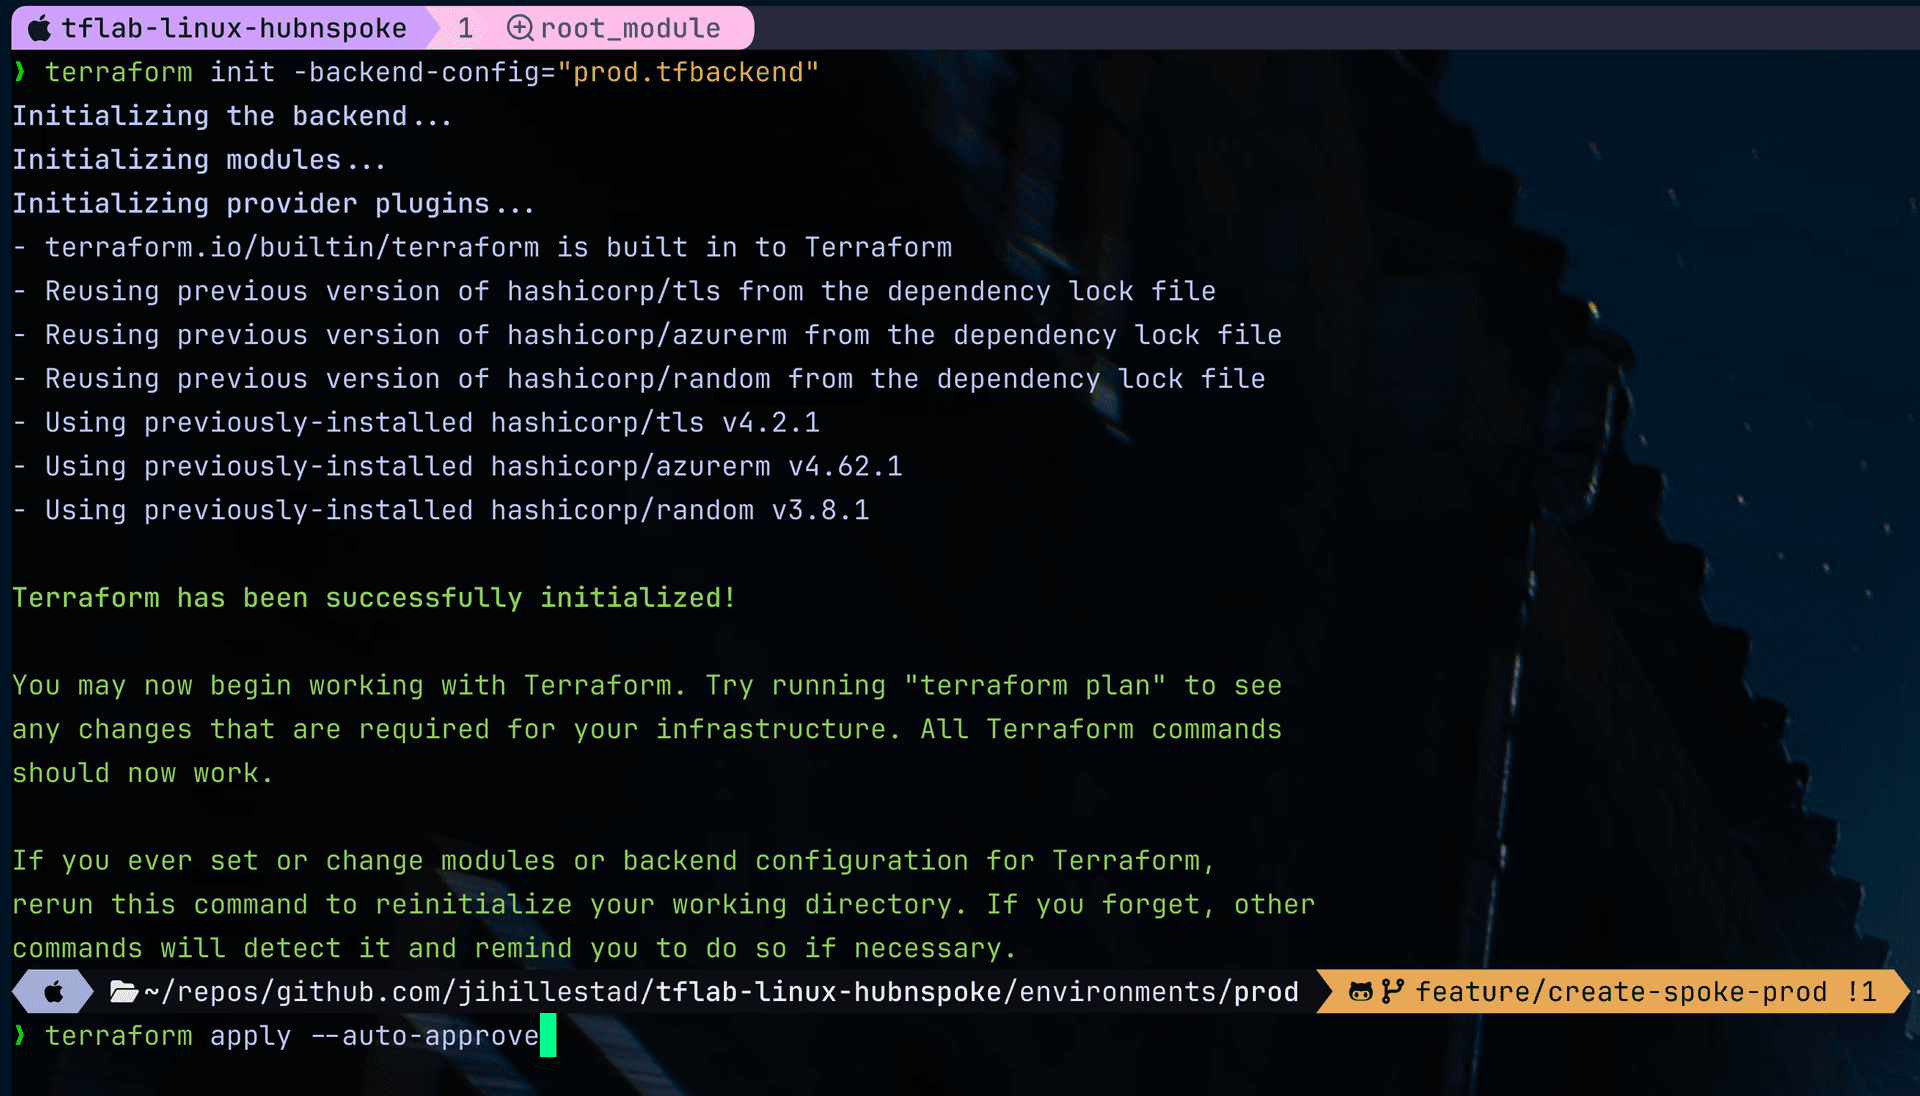Screen dimensions: 1920x1096
Task: Click the green prompt arrow before terraform apply
Action: click(19, 1036)
